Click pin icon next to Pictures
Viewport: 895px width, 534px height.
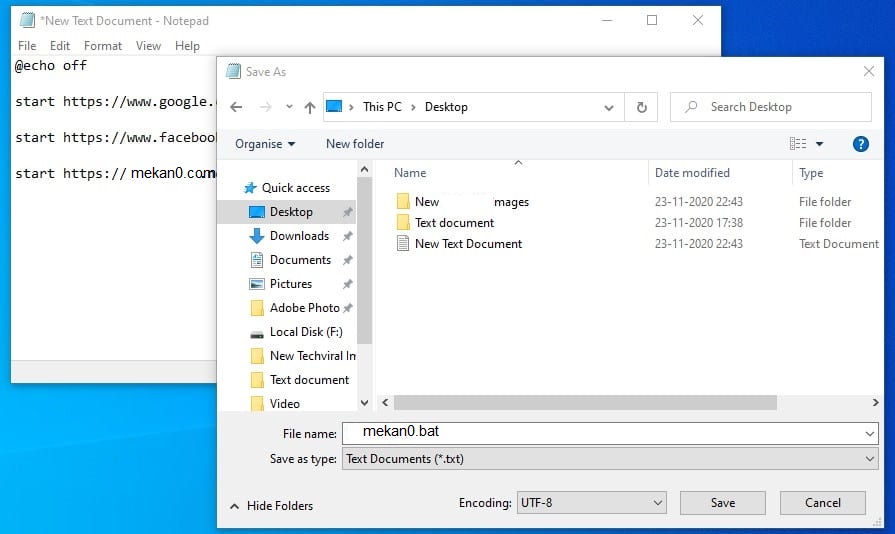click(x=347, y=284)
